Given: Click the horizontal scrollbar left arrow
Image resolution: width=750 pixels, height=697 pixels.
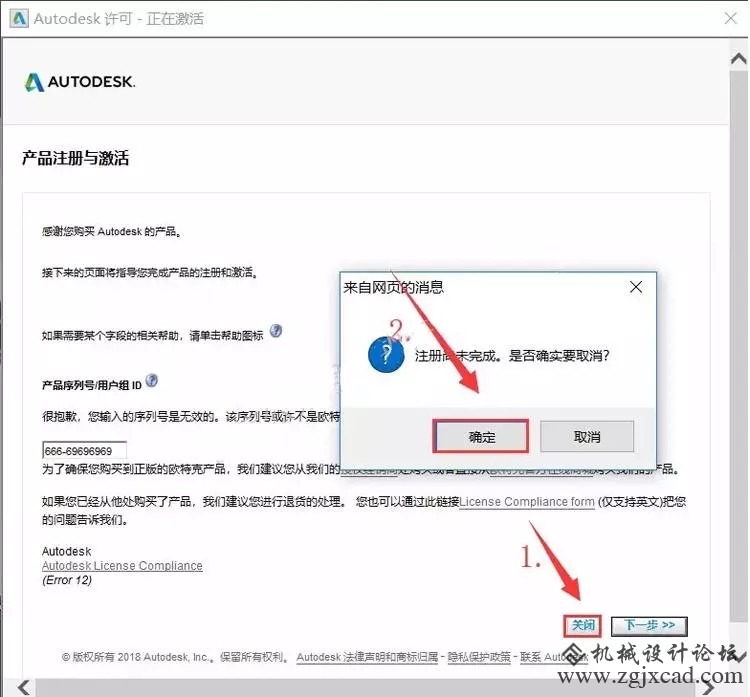Looking at the screenshot, I should tap(23, 687).
